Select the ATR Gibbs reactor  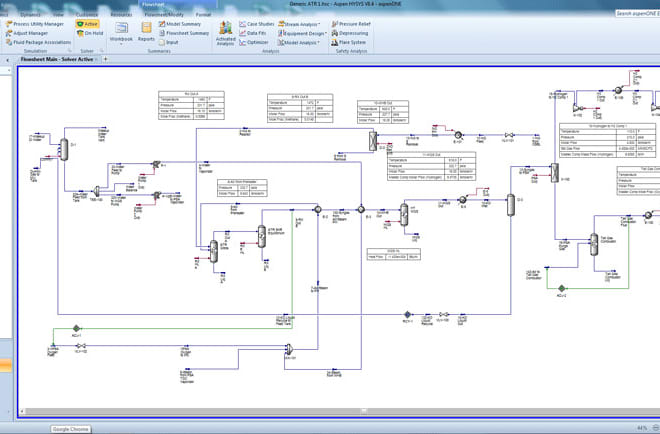pyautogui.click(x=214, y=251)
